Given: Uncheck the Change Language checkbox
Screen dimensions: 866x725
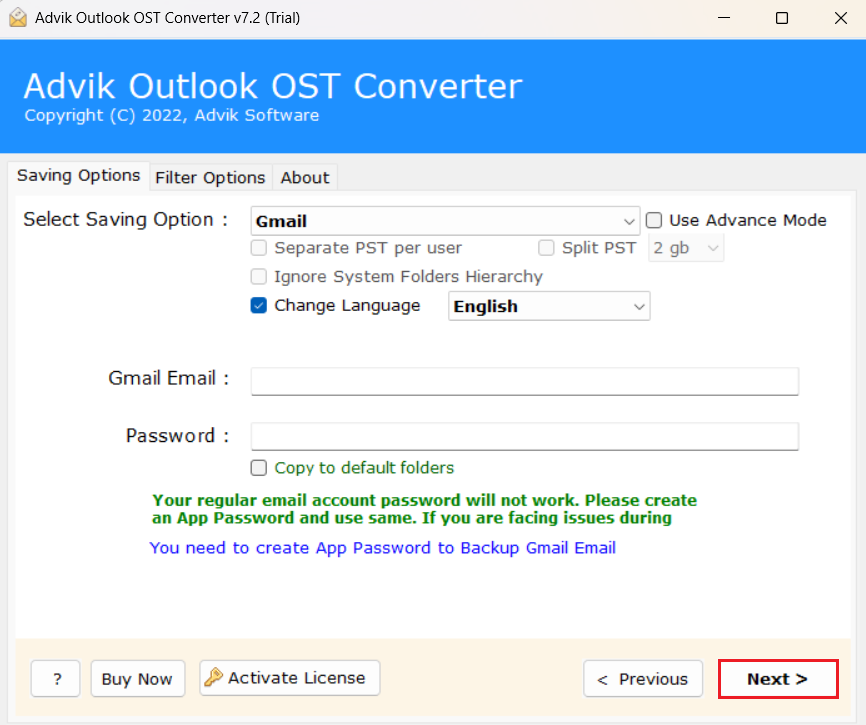Looking at the screenshot, I should coord(258,305).
